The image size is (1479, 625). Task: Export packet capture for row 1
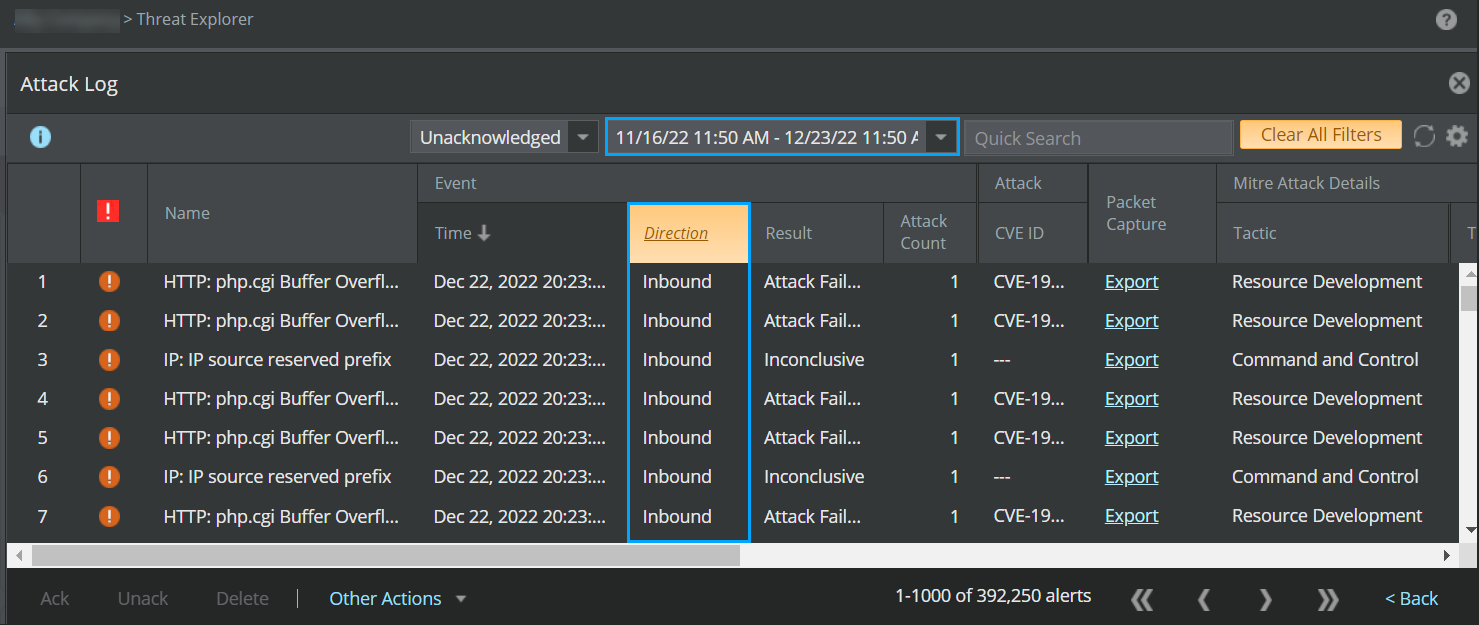point(1131,282)
